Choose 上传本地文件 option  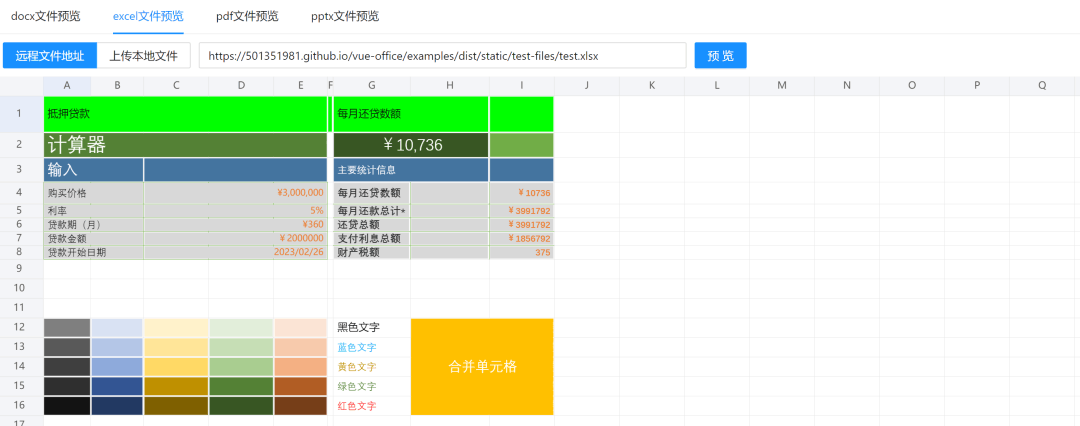[x=144, y=56]
